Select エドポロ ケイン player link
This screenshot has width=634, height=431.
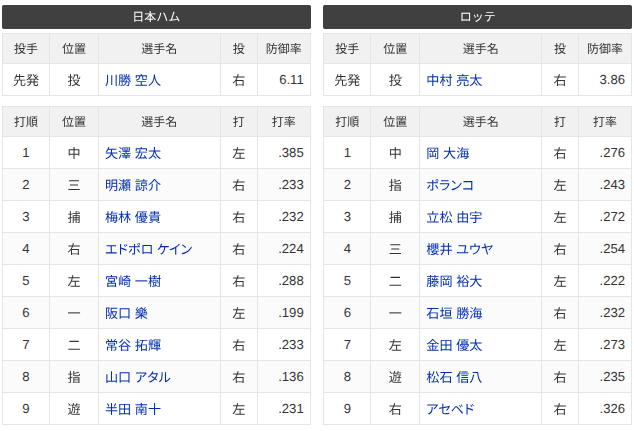pos(148,249)
